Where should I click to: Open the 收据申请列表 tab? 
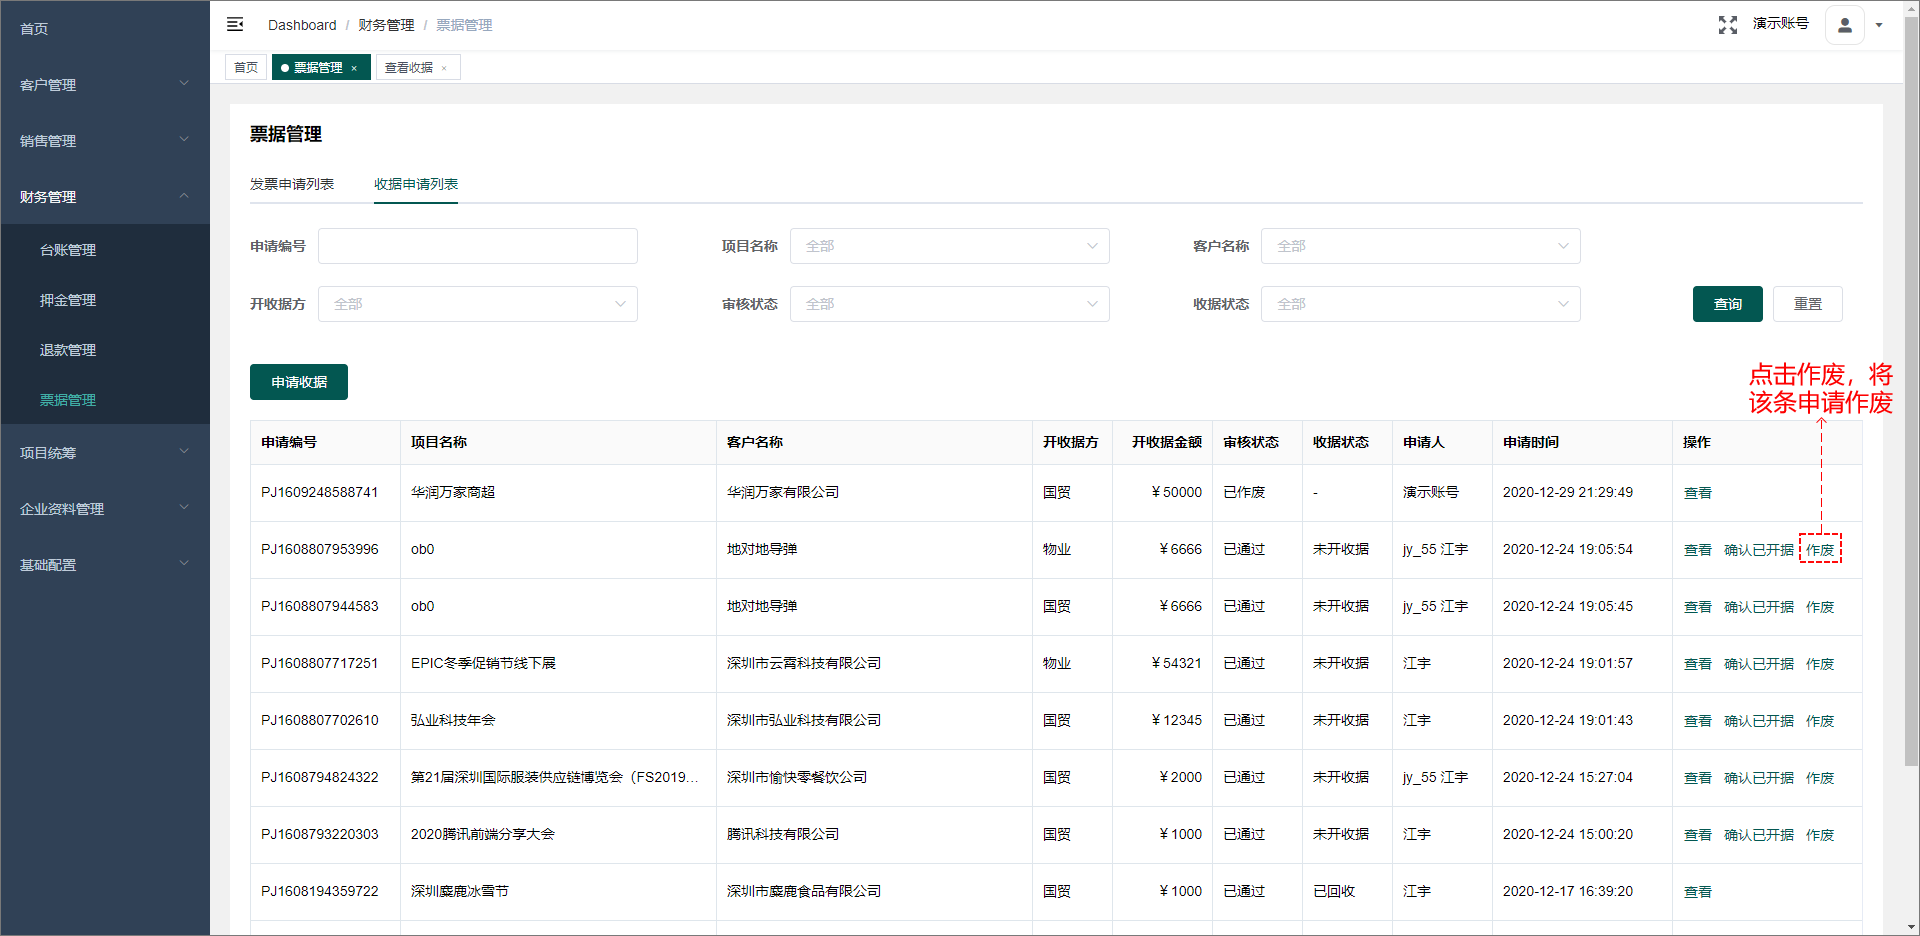pos(416,184)
